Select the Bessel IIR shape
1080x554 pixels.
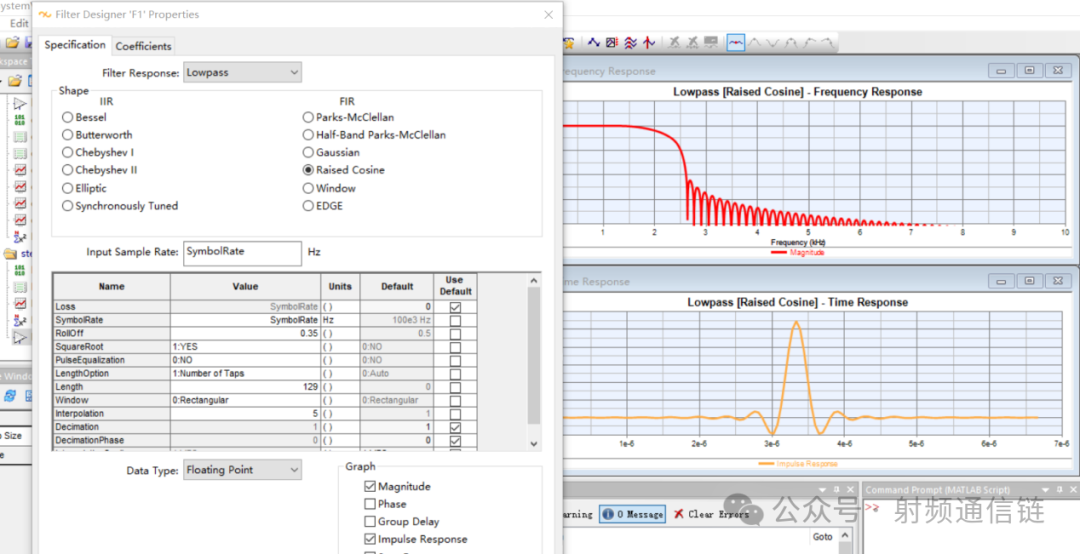68,117
